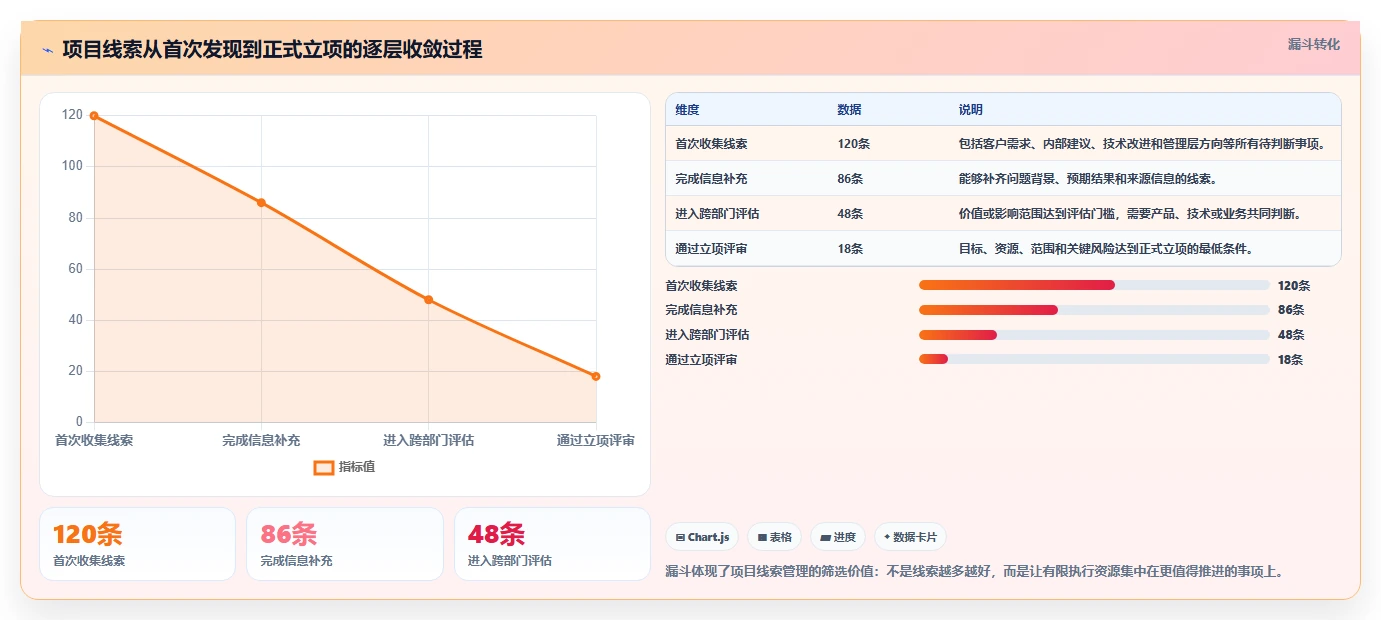Select description starting 目标、资源、范围和关键风险

click(1107, 249)
